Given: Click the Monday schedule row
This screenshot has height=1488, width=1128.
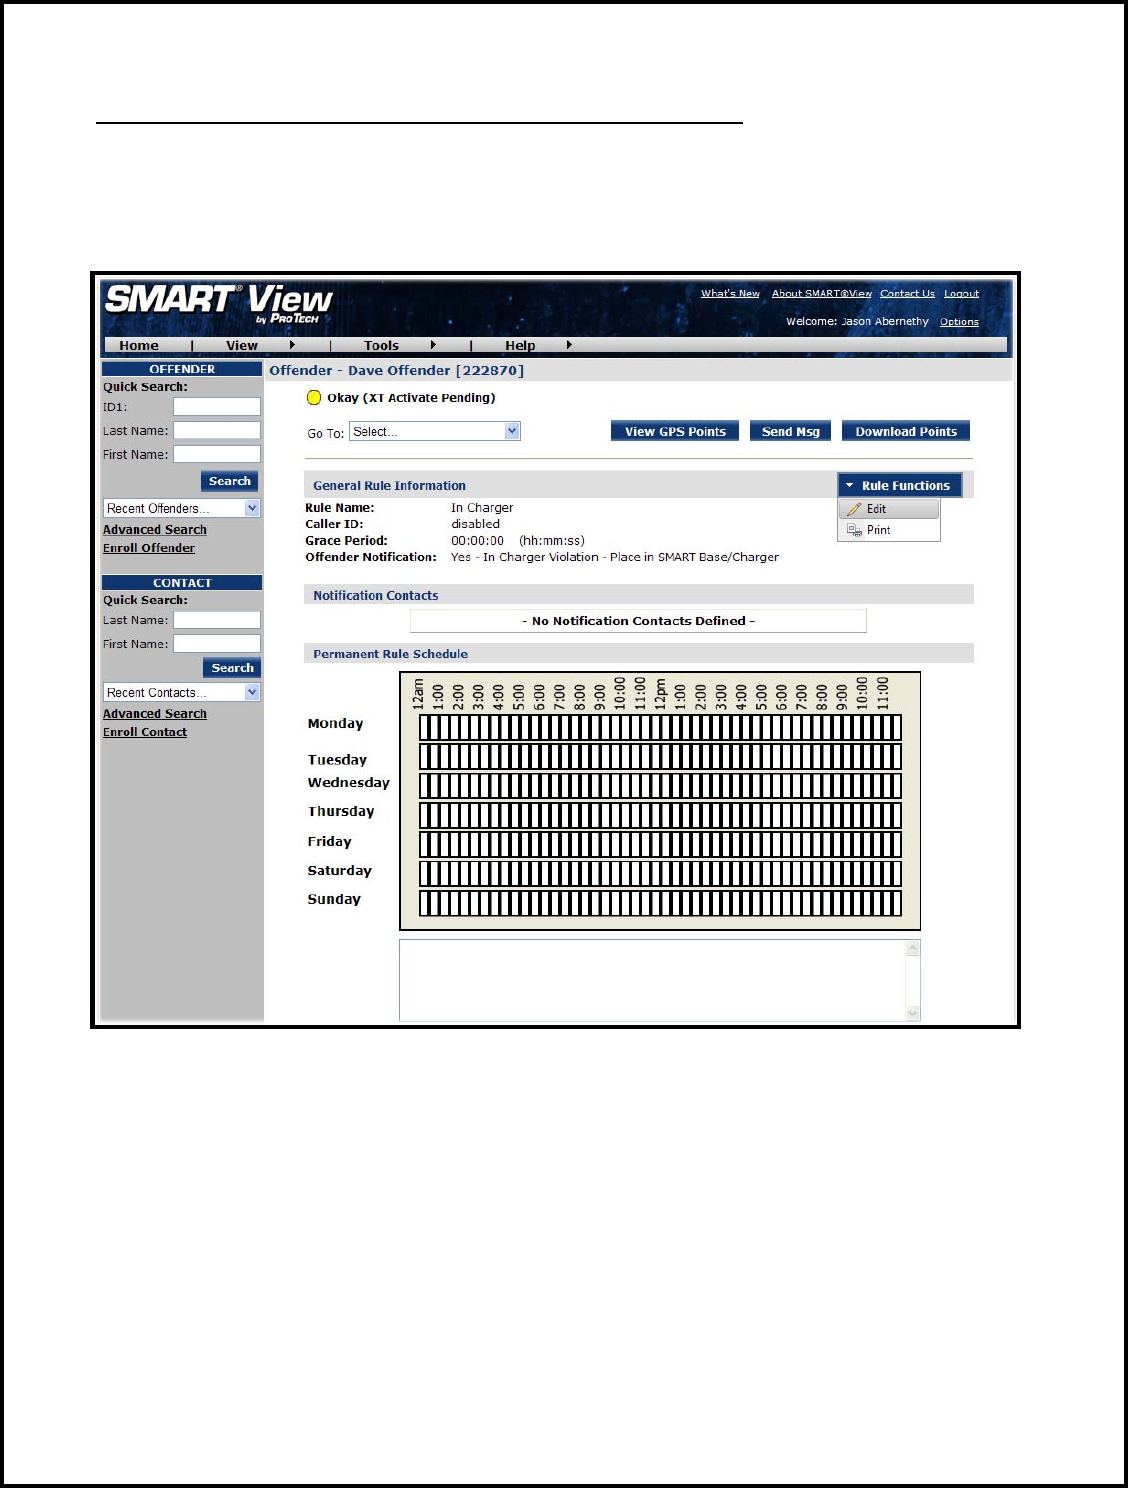Looking at the screenshot, I should (x=660, y=727).
